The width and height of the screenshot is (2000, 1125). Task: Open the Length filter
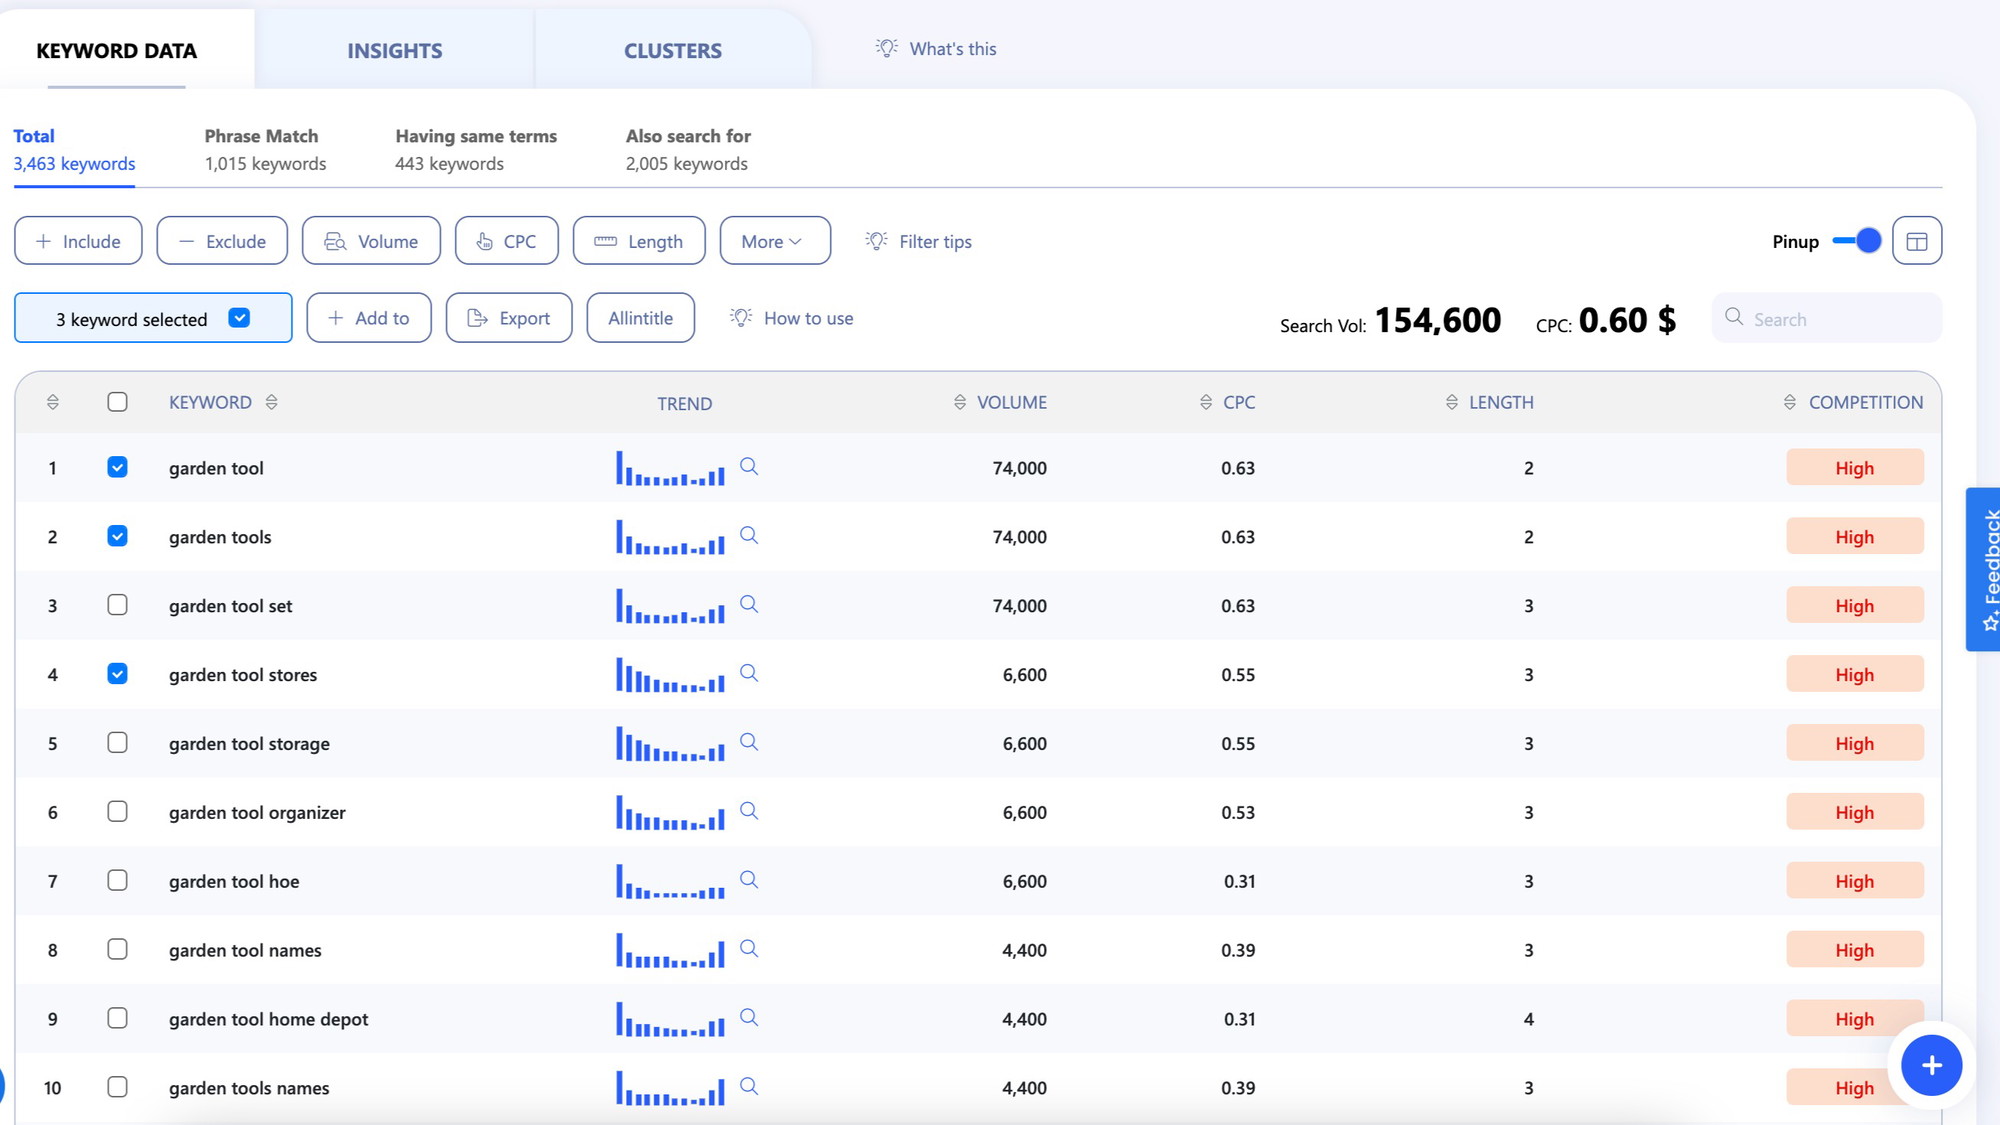tap(639, 241)
